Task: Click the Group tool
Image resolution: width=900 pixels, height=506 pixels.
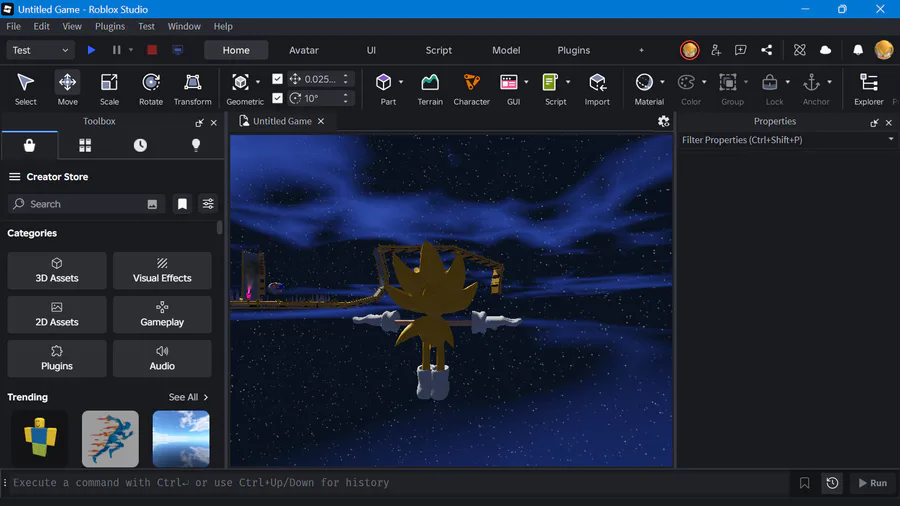Action: (x=728, y=83)
